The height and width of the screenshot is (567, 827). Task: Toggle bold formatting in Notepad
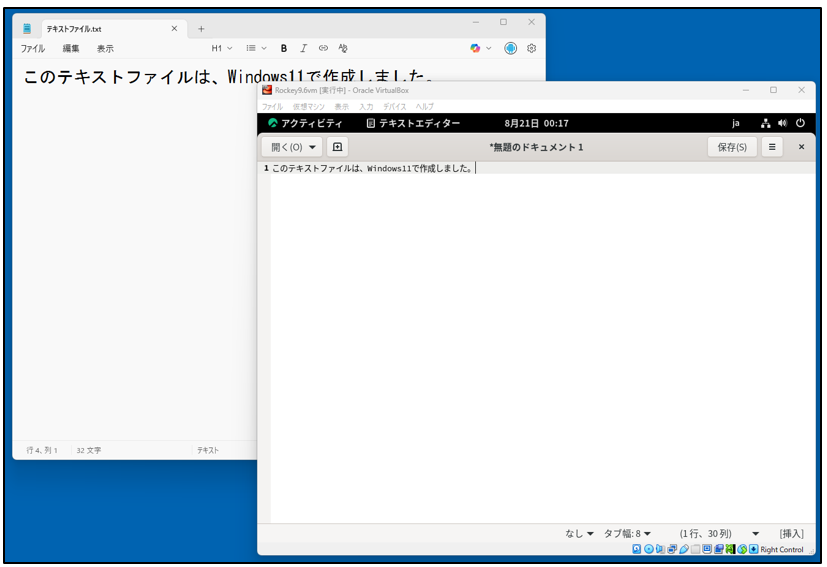coord(284,48)
